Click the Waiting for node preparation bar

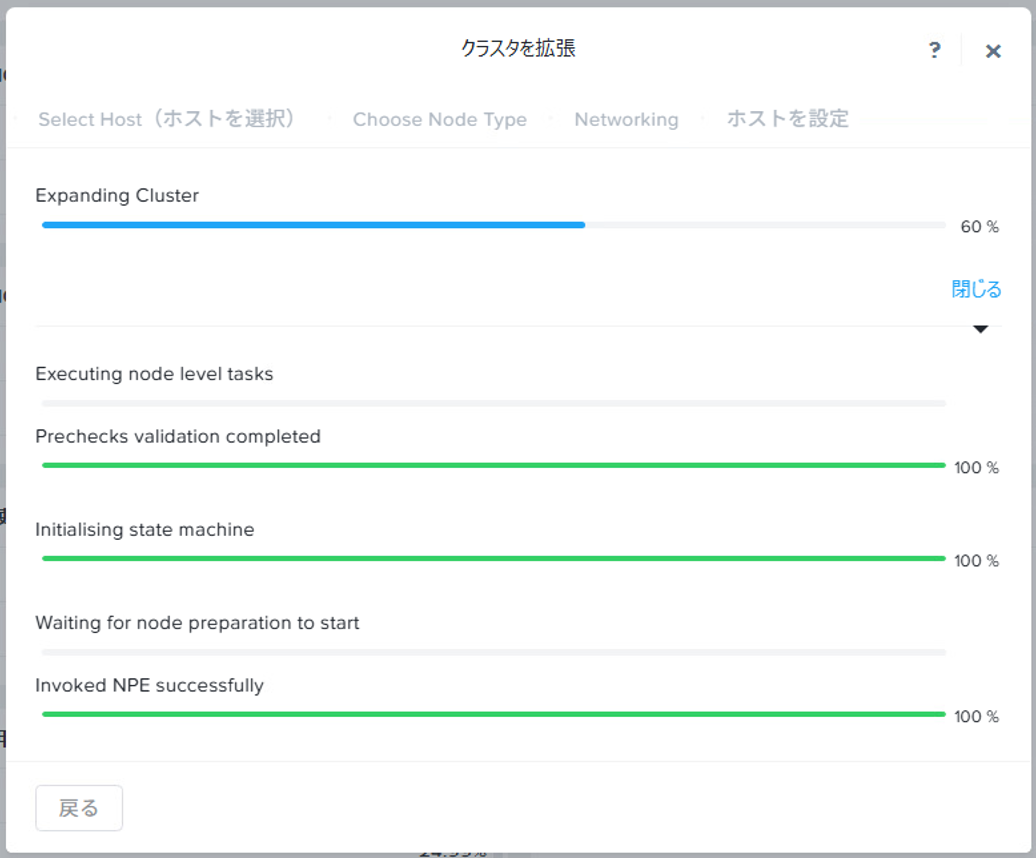[x=494, y=652]
